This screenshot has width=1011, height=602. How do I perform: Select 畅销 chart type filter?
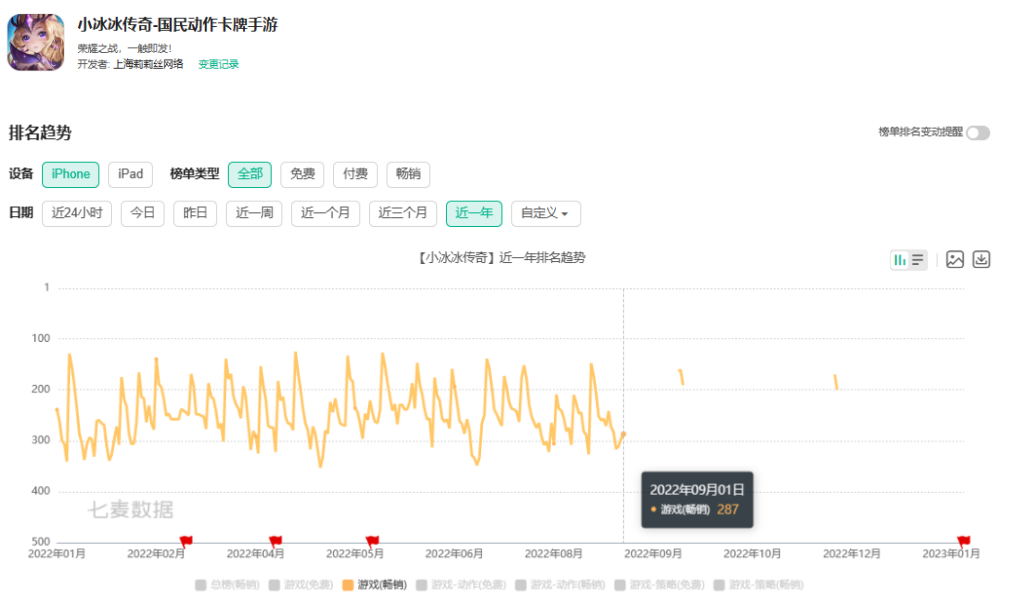(408, 175)
